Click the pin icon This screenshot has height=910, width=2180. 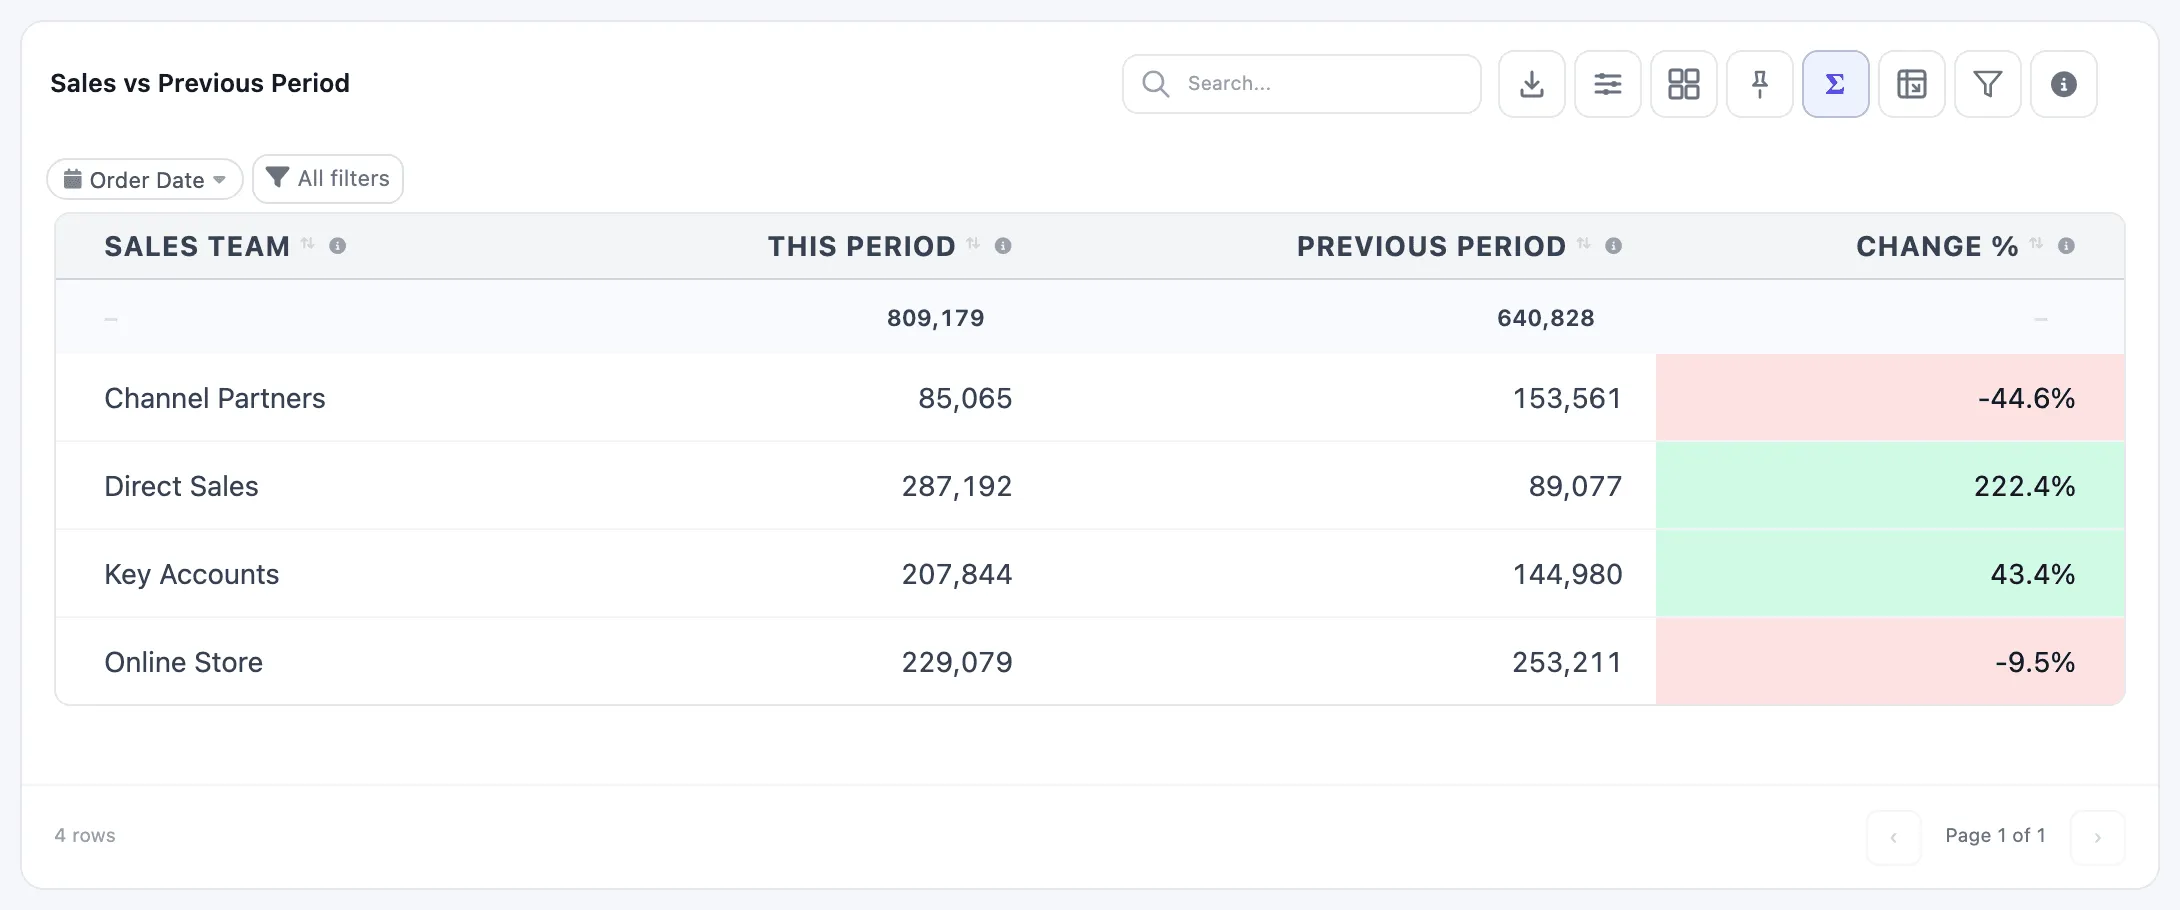pyautogui.click(x=1759, y=84)
